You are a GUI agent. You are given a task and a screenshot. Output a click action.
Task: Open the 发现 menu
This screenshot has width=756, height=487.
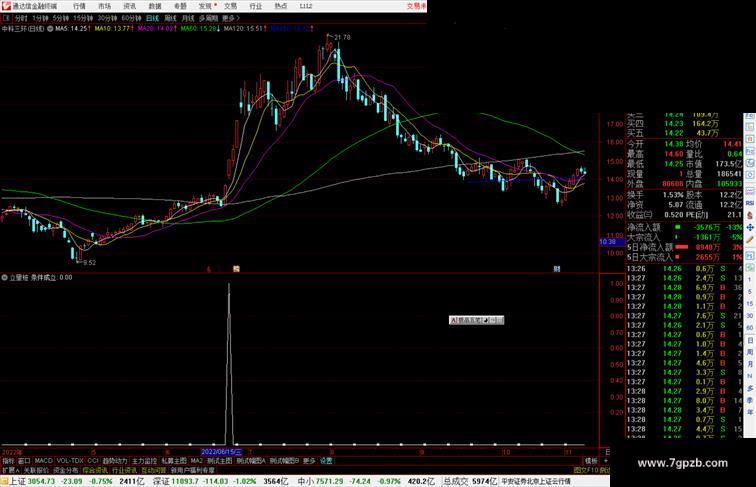coord(205,6)
